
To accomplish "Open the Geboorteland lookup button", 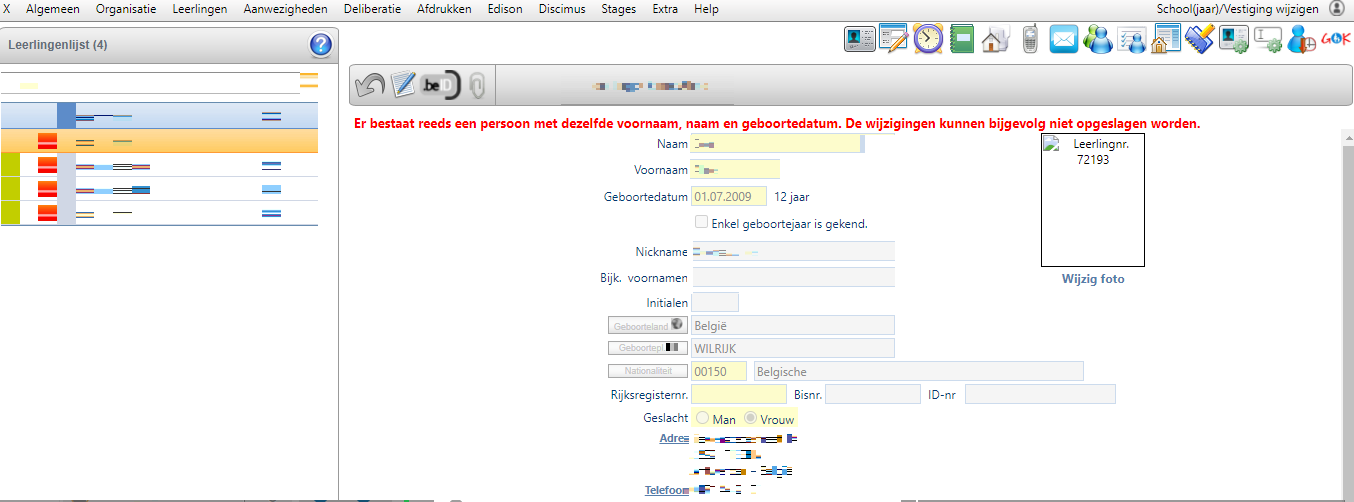I will 648,325.
